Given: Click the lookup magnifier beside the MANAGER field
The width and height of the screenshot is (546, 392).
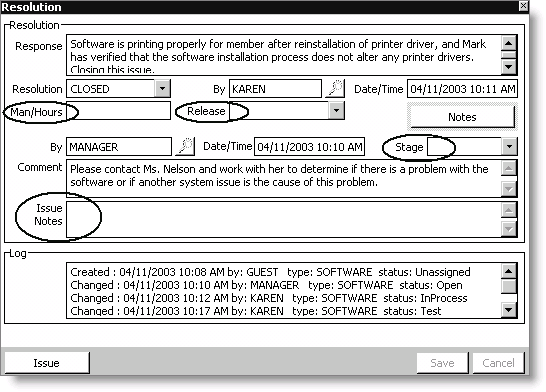Looking at the screenshot, I should 185,147.
